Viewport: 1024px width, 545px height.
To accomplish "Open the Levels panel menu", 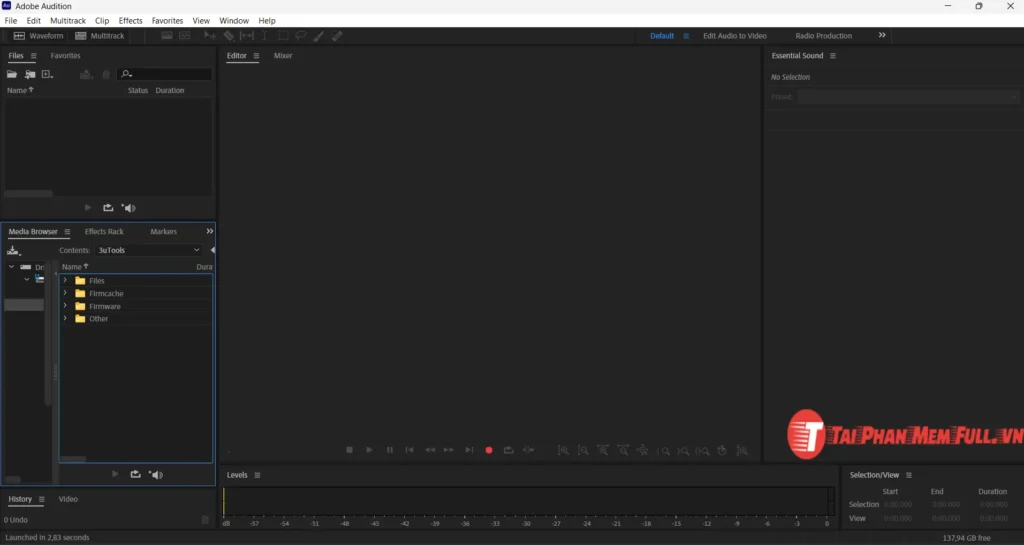I will pos(257,475).
